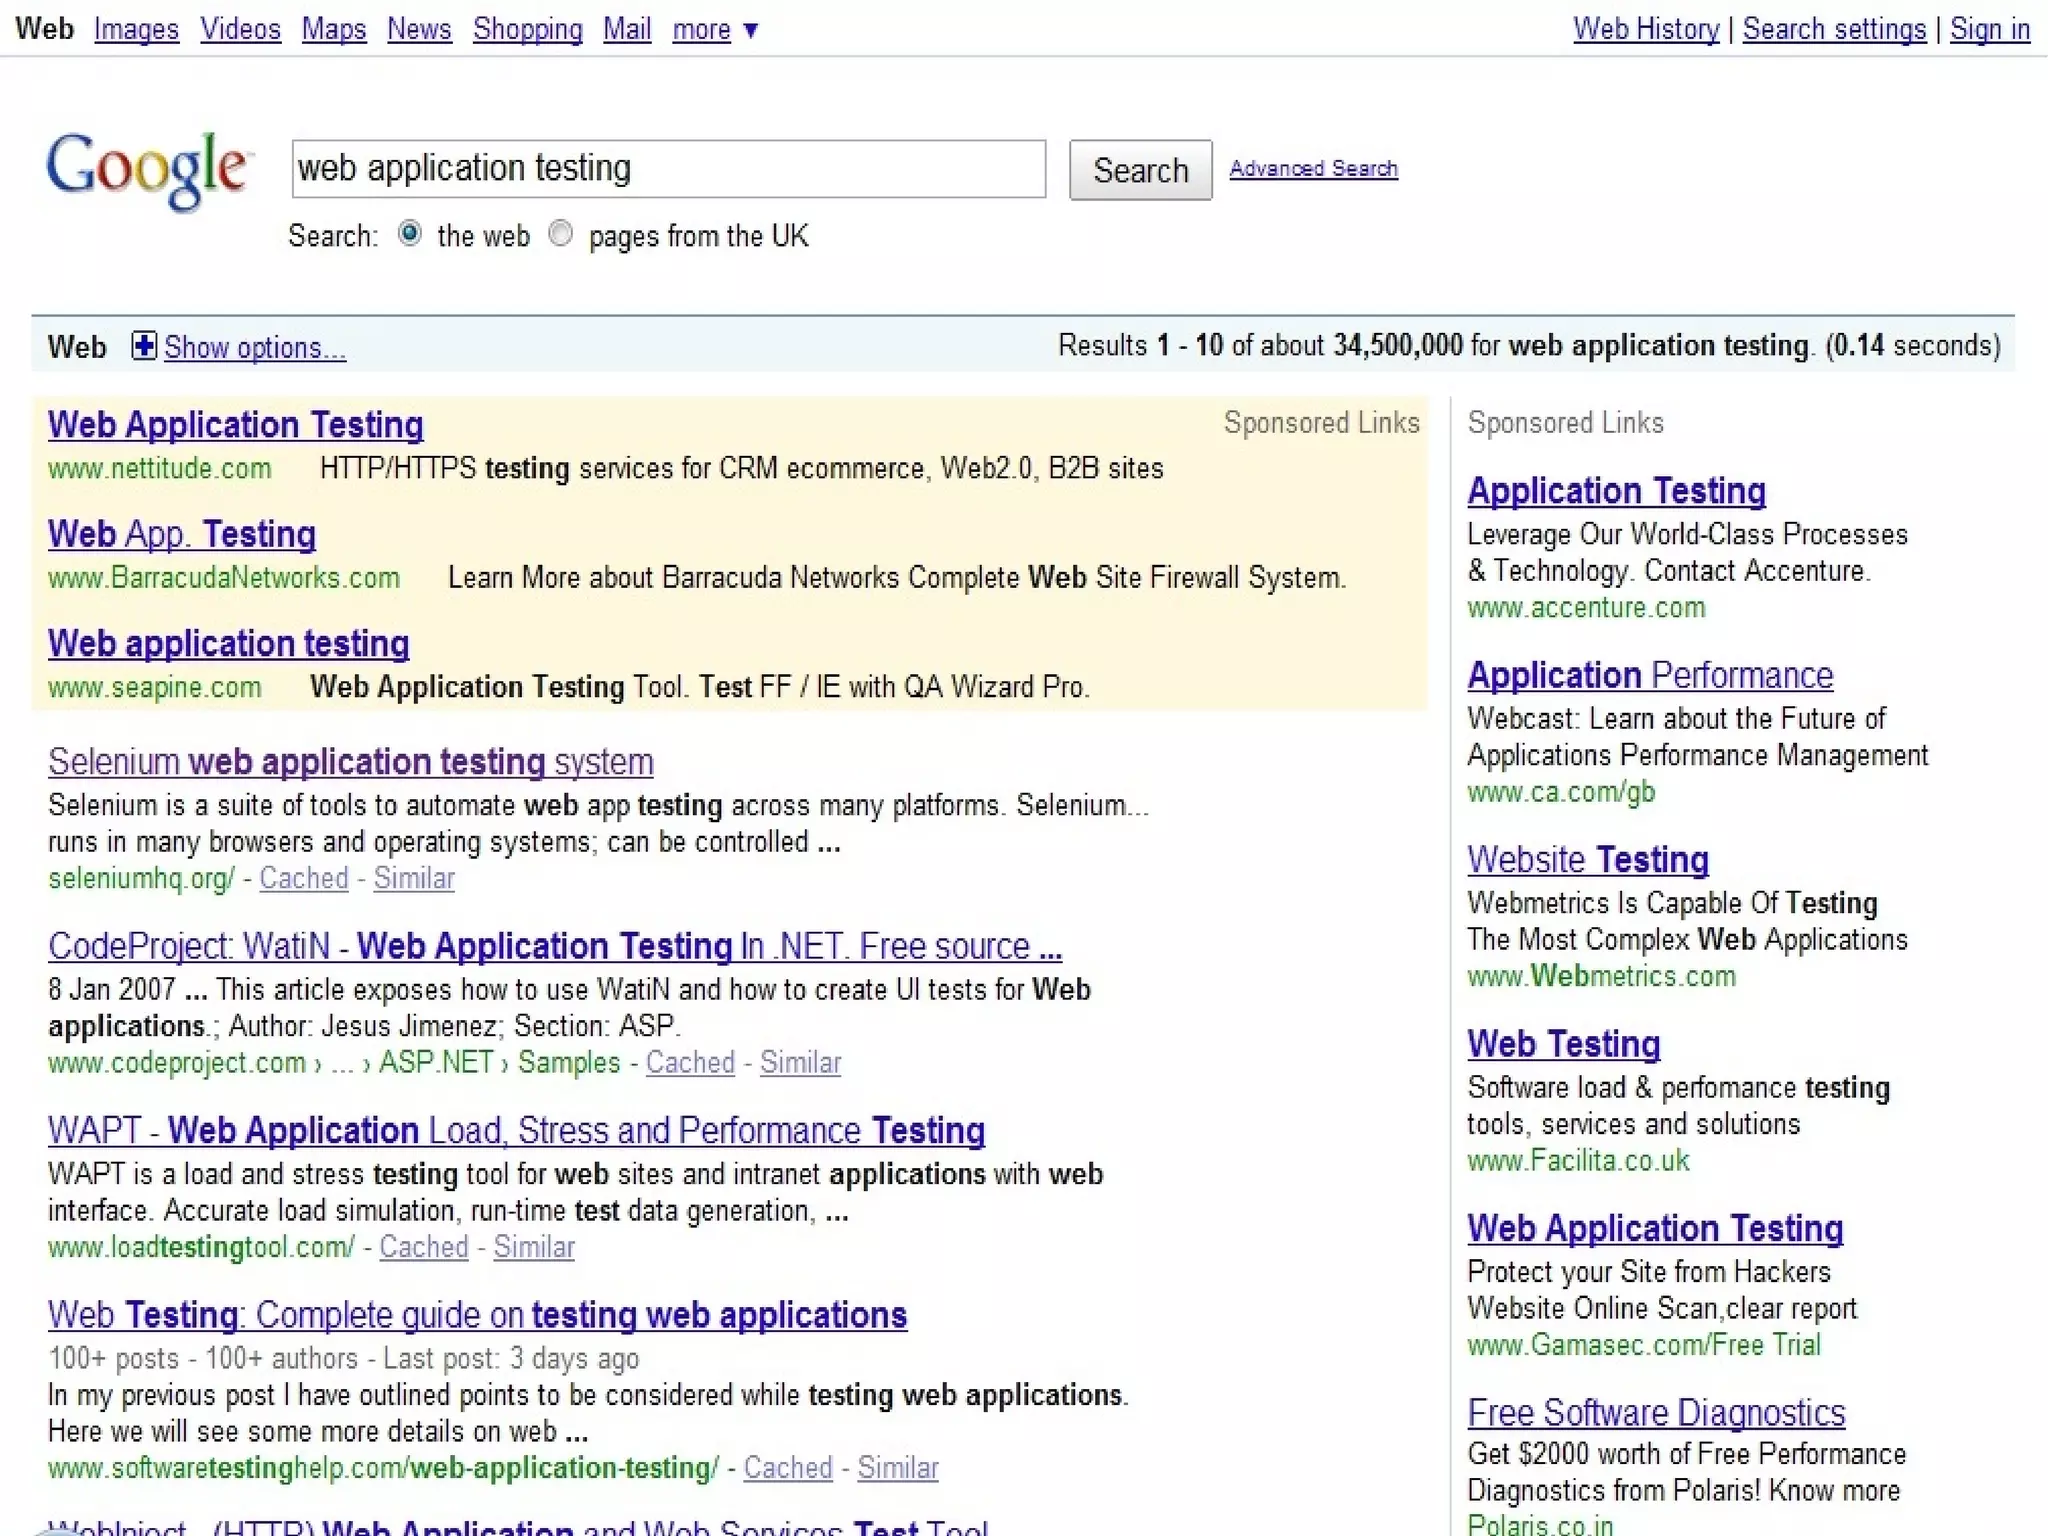Click Similar link for WAPT loadtestingtool result
2048x1536 pixels.
534,1247
